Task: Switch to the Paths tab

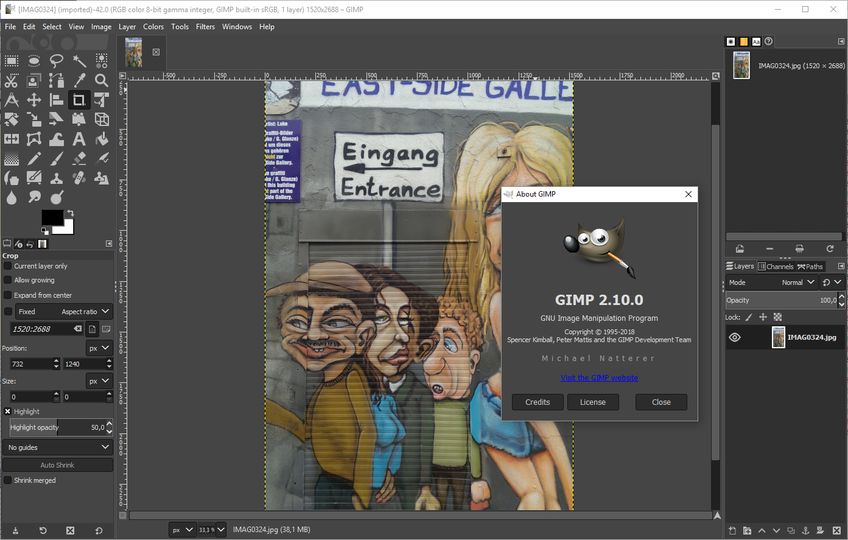Action: pos(810,266)
